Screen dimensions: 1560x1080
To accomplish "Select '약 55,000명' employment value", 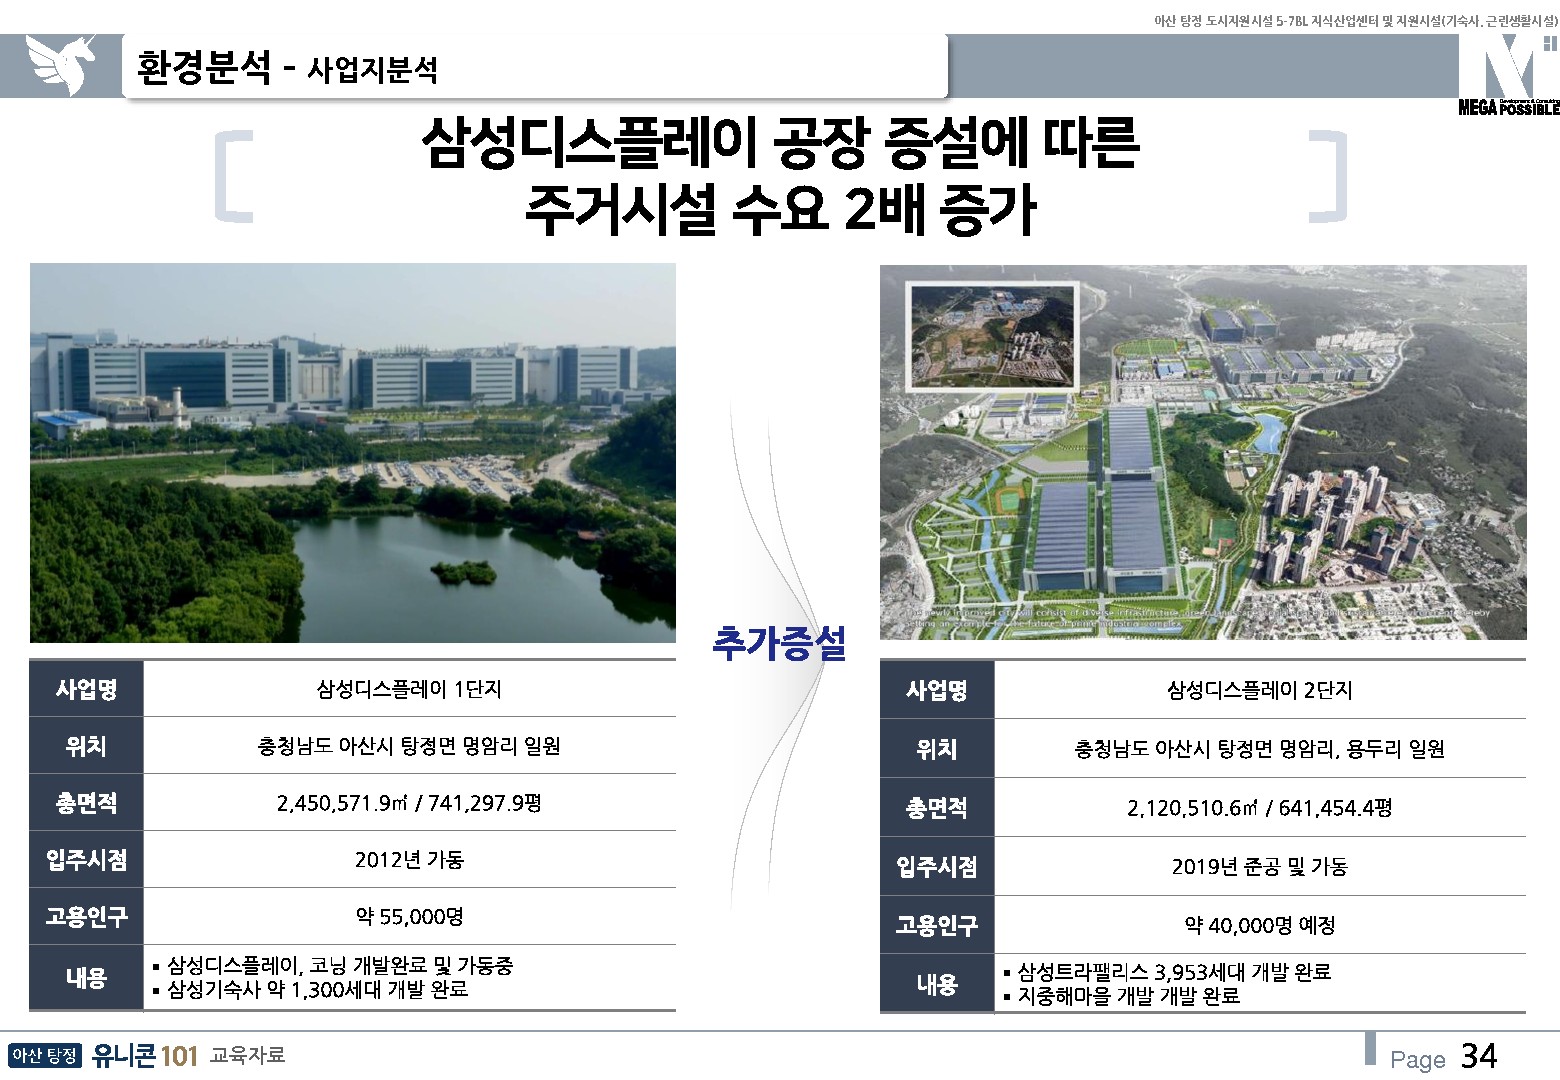I will pos(409,917).
